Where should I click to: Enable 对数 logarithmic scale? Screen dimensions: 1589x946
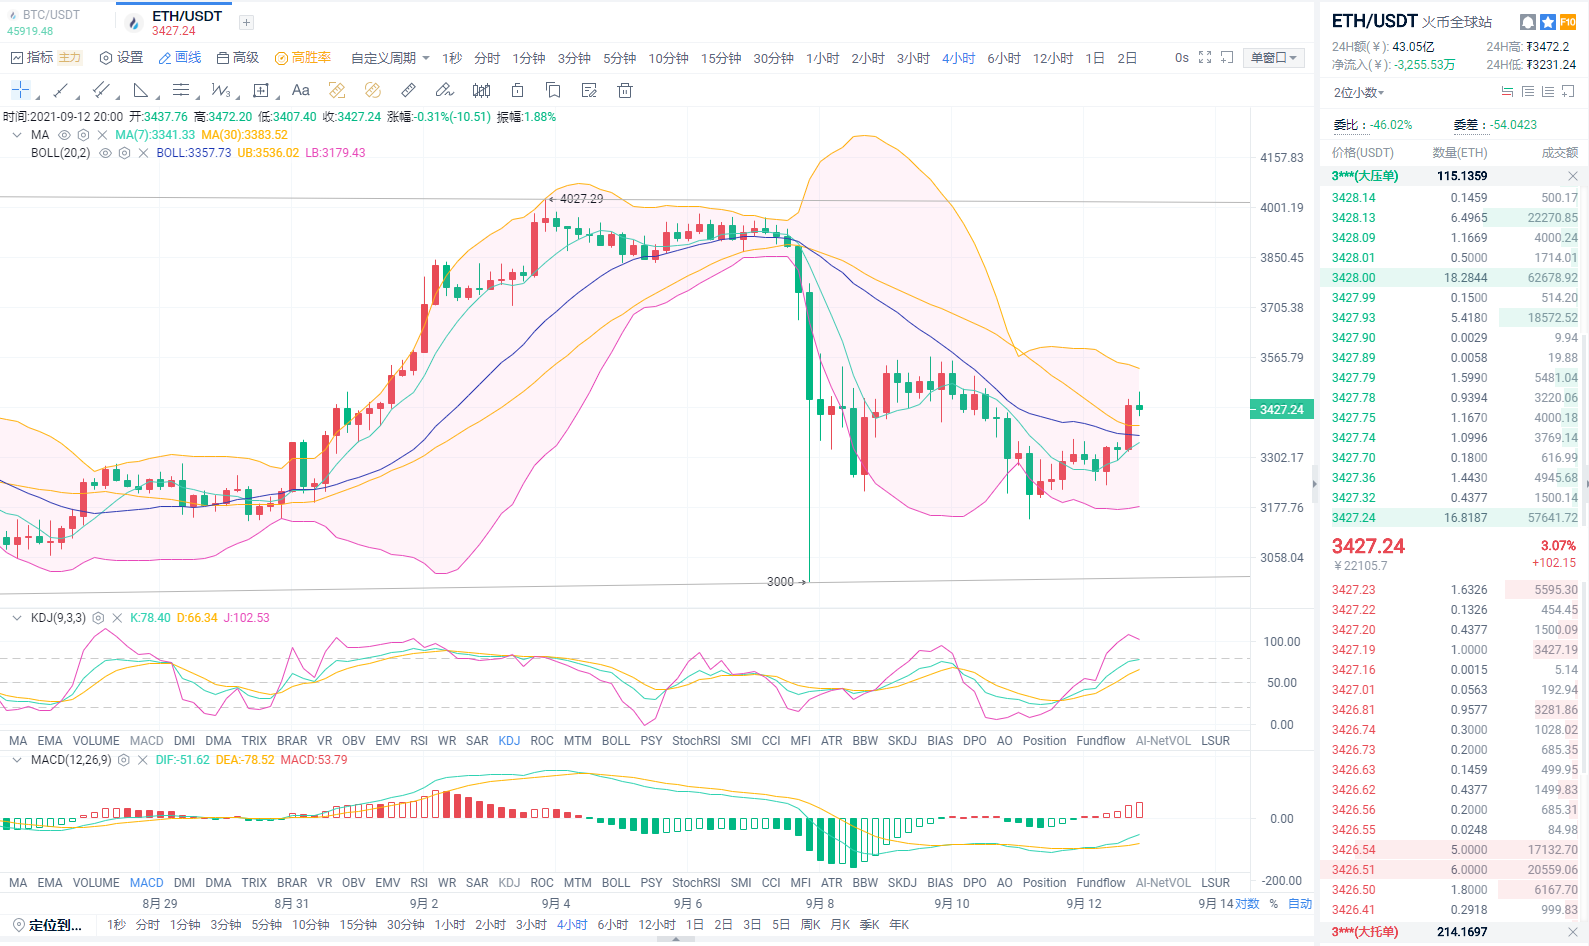pos(1247,904)
